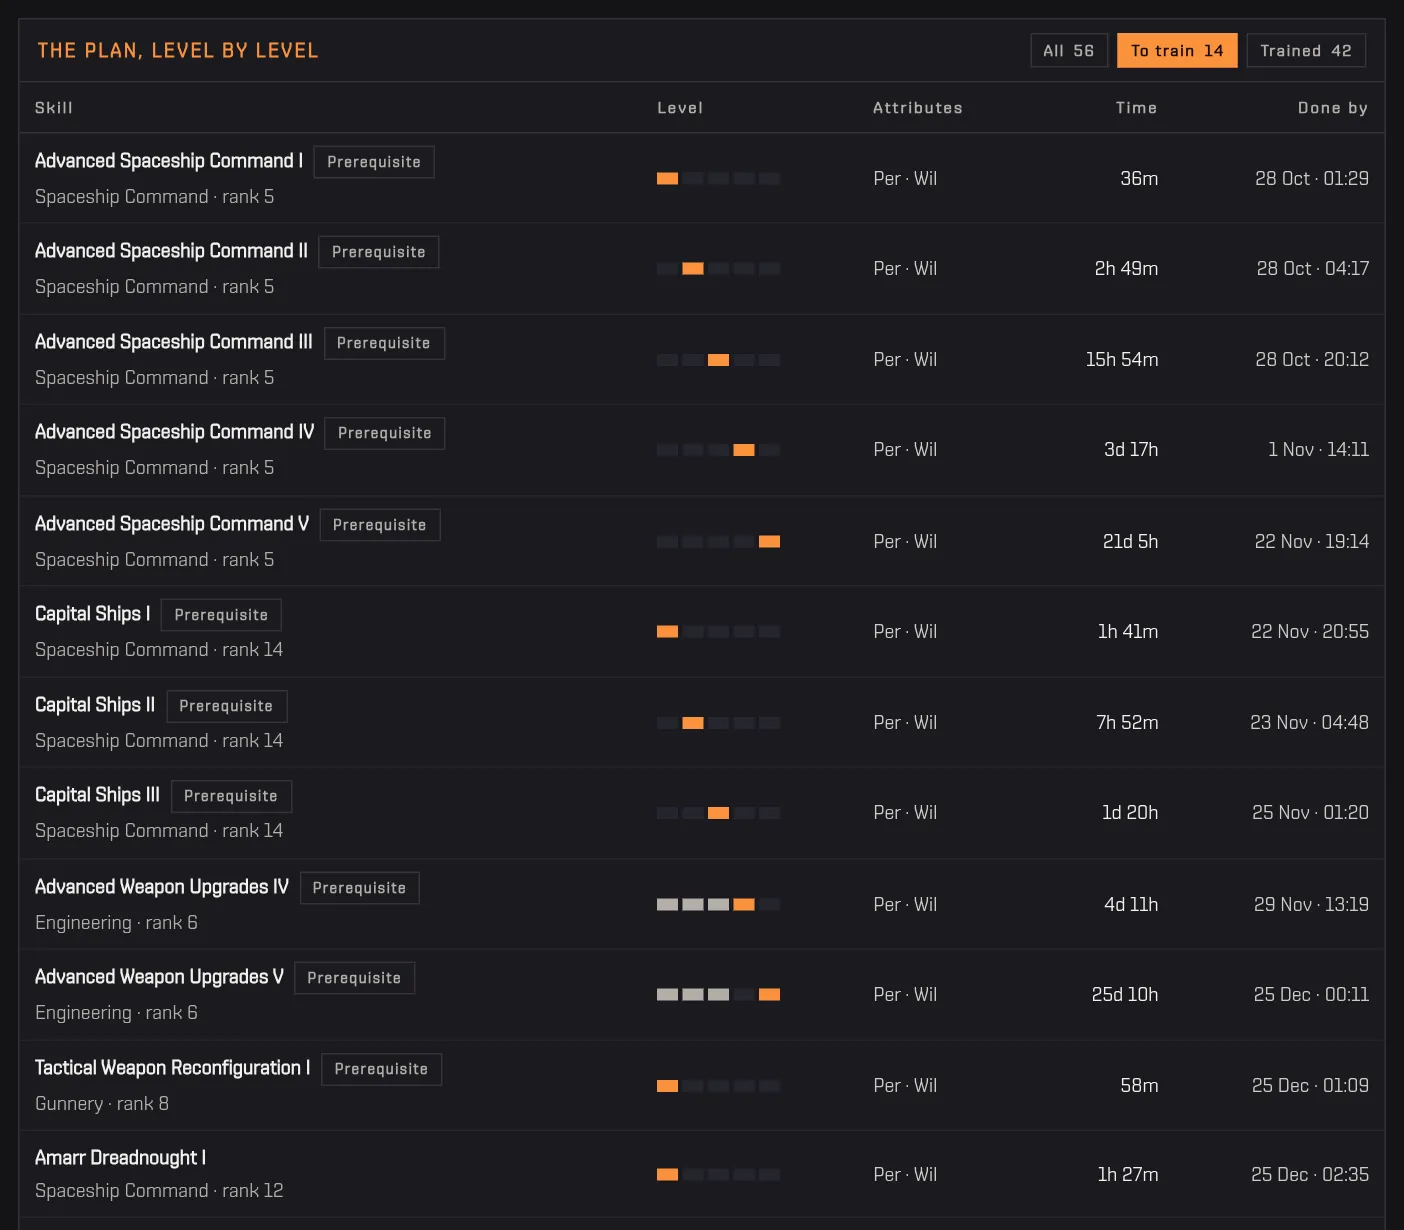
Task: Click the 29 Nov · 13:19 completion date
Action: tap(1312, 905)
